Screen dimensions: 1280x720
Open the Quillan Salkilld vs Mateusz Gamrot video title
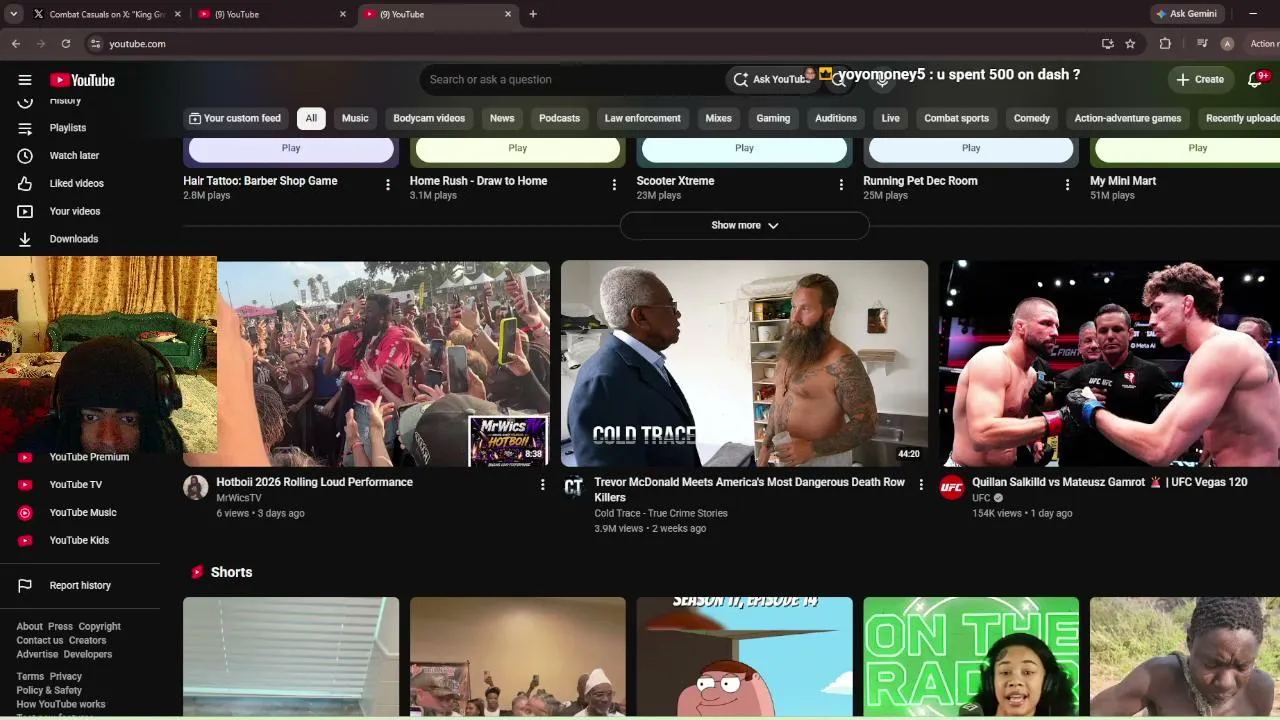click(1110, 482)
